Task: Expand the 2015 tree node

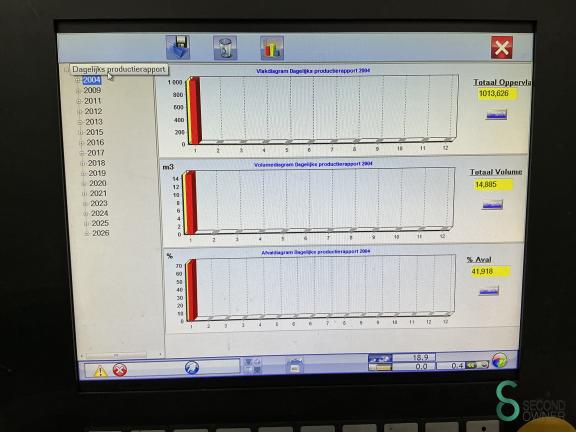Action: [81, 133]
